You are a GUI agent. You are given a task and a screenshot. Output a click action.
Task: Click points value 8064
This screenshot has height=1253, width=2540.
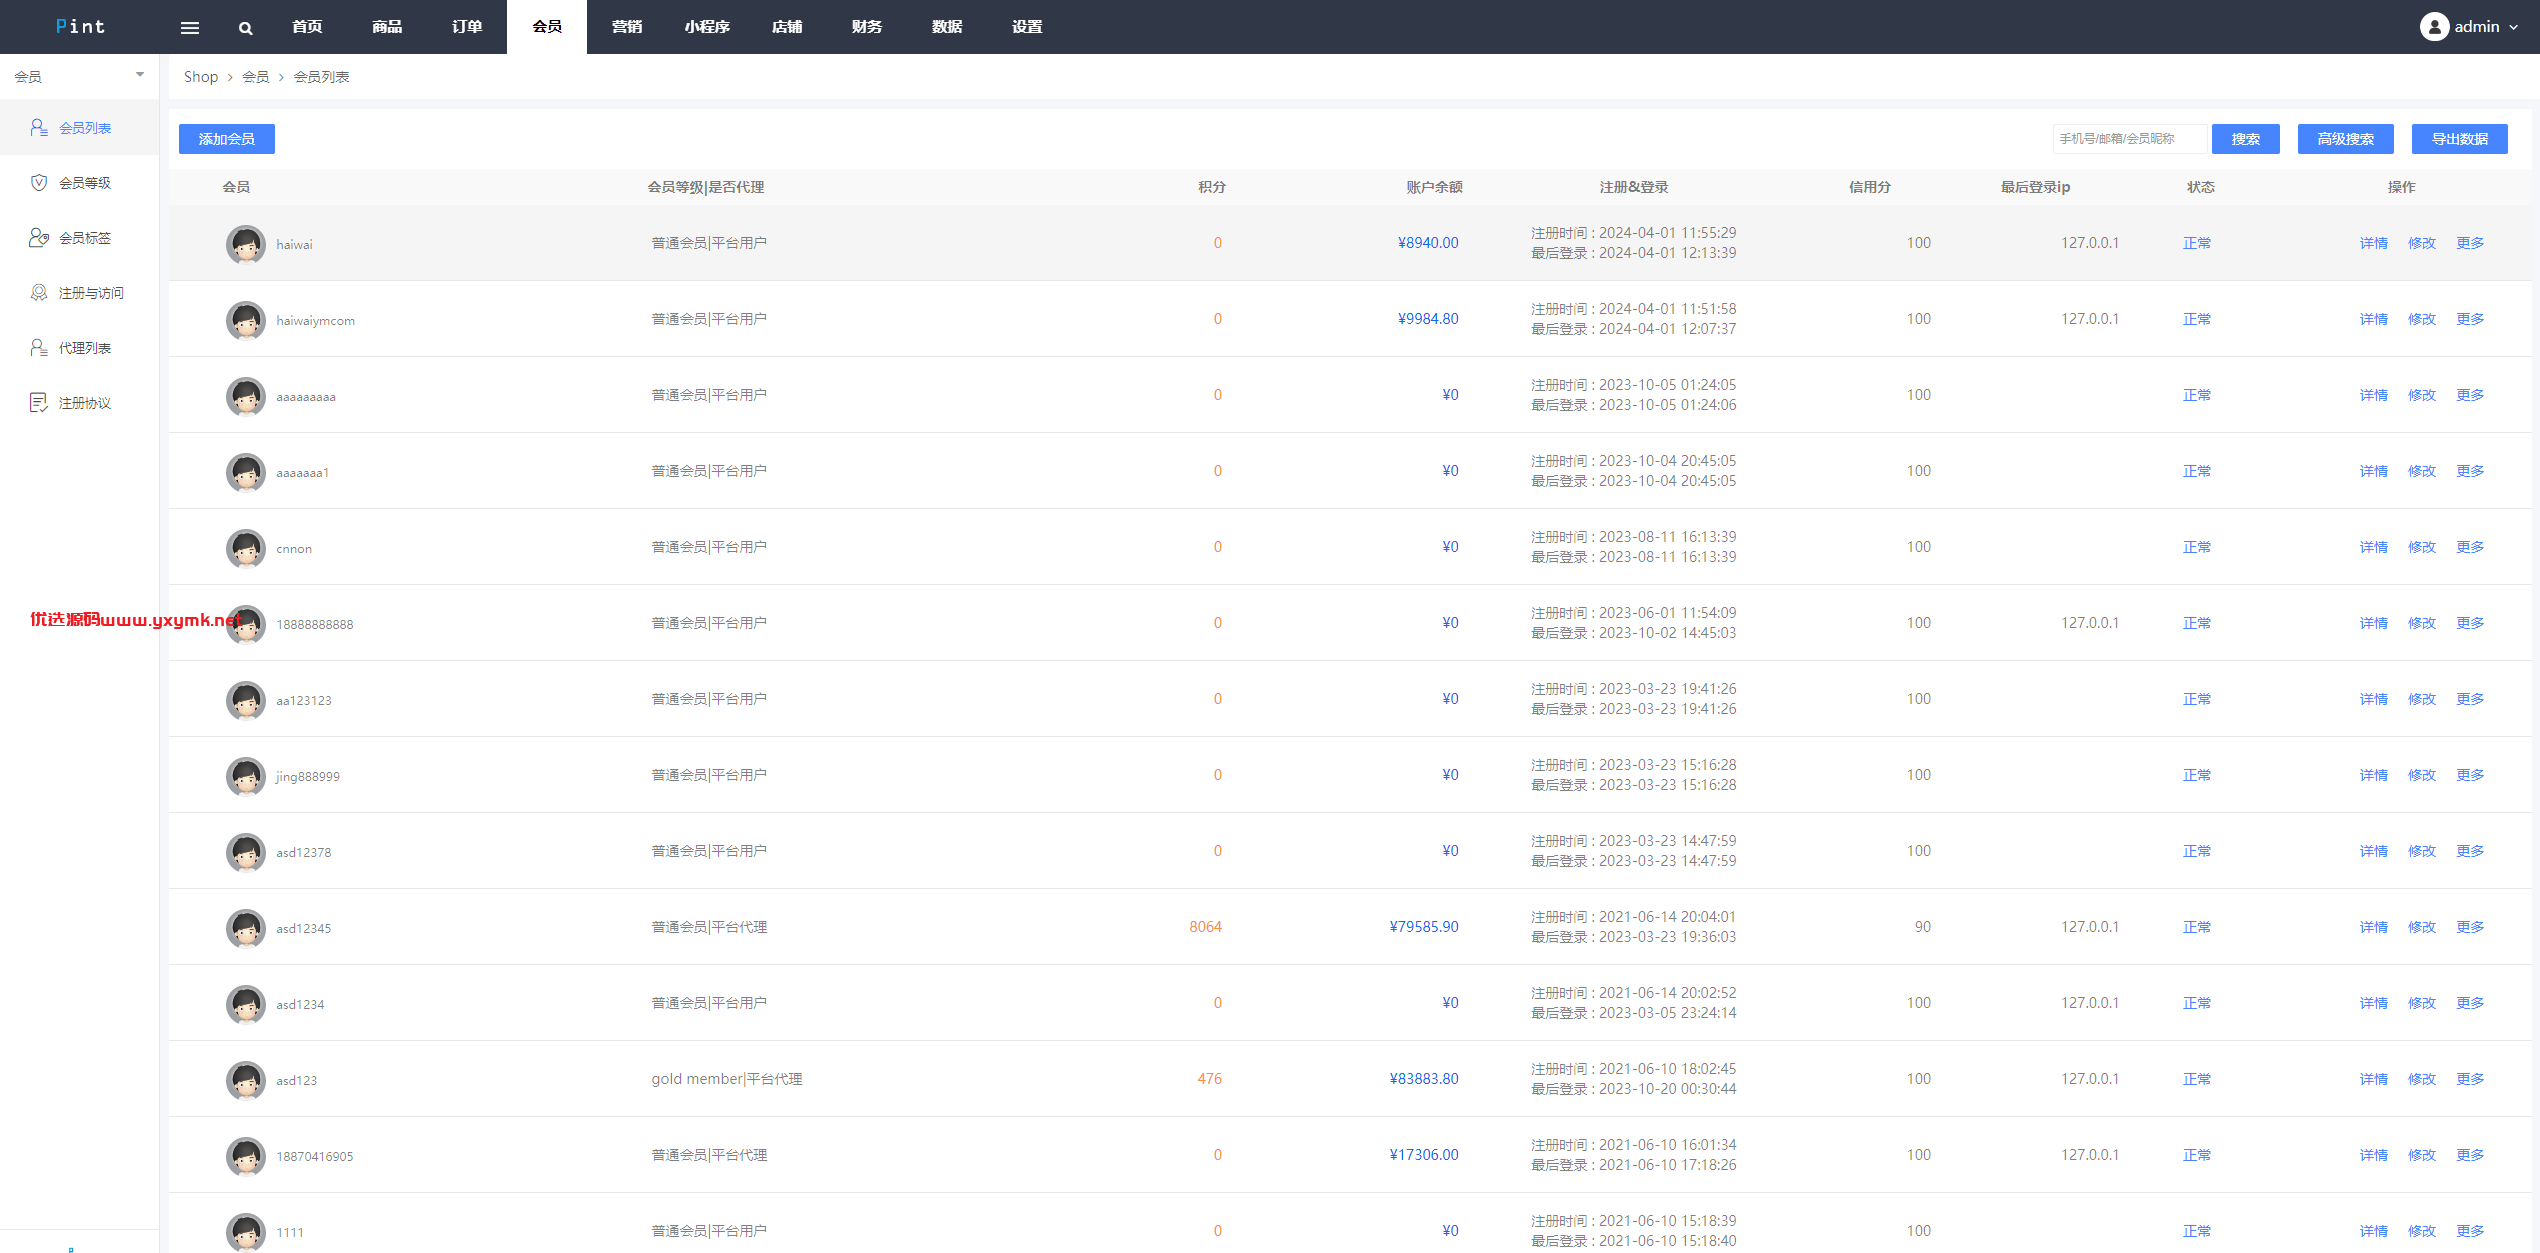tap(1205, 927)
